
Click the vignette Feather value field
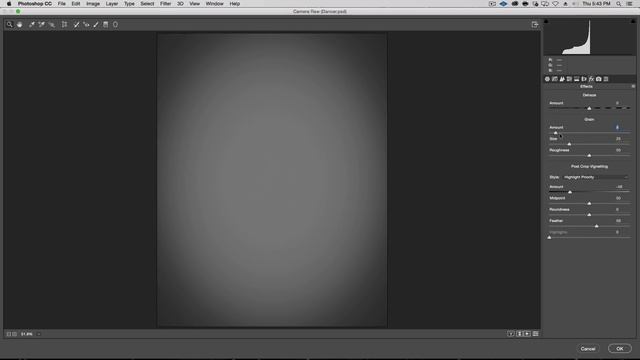(x=619, y=220)
